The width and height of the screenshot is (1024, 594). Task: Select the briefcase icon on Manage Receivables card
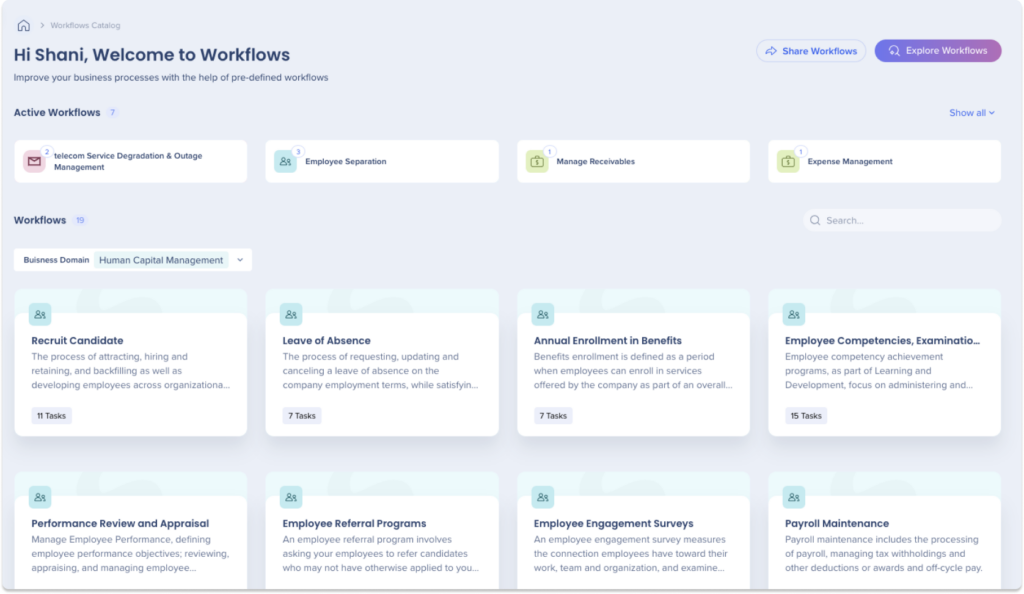coord(535,161)
